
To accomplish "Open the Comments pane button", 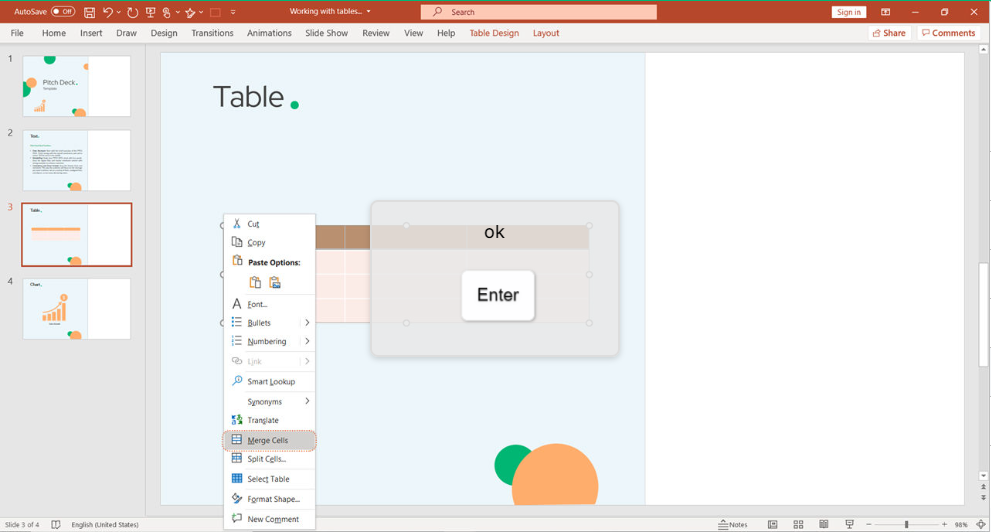I will [x=948, y=33].
